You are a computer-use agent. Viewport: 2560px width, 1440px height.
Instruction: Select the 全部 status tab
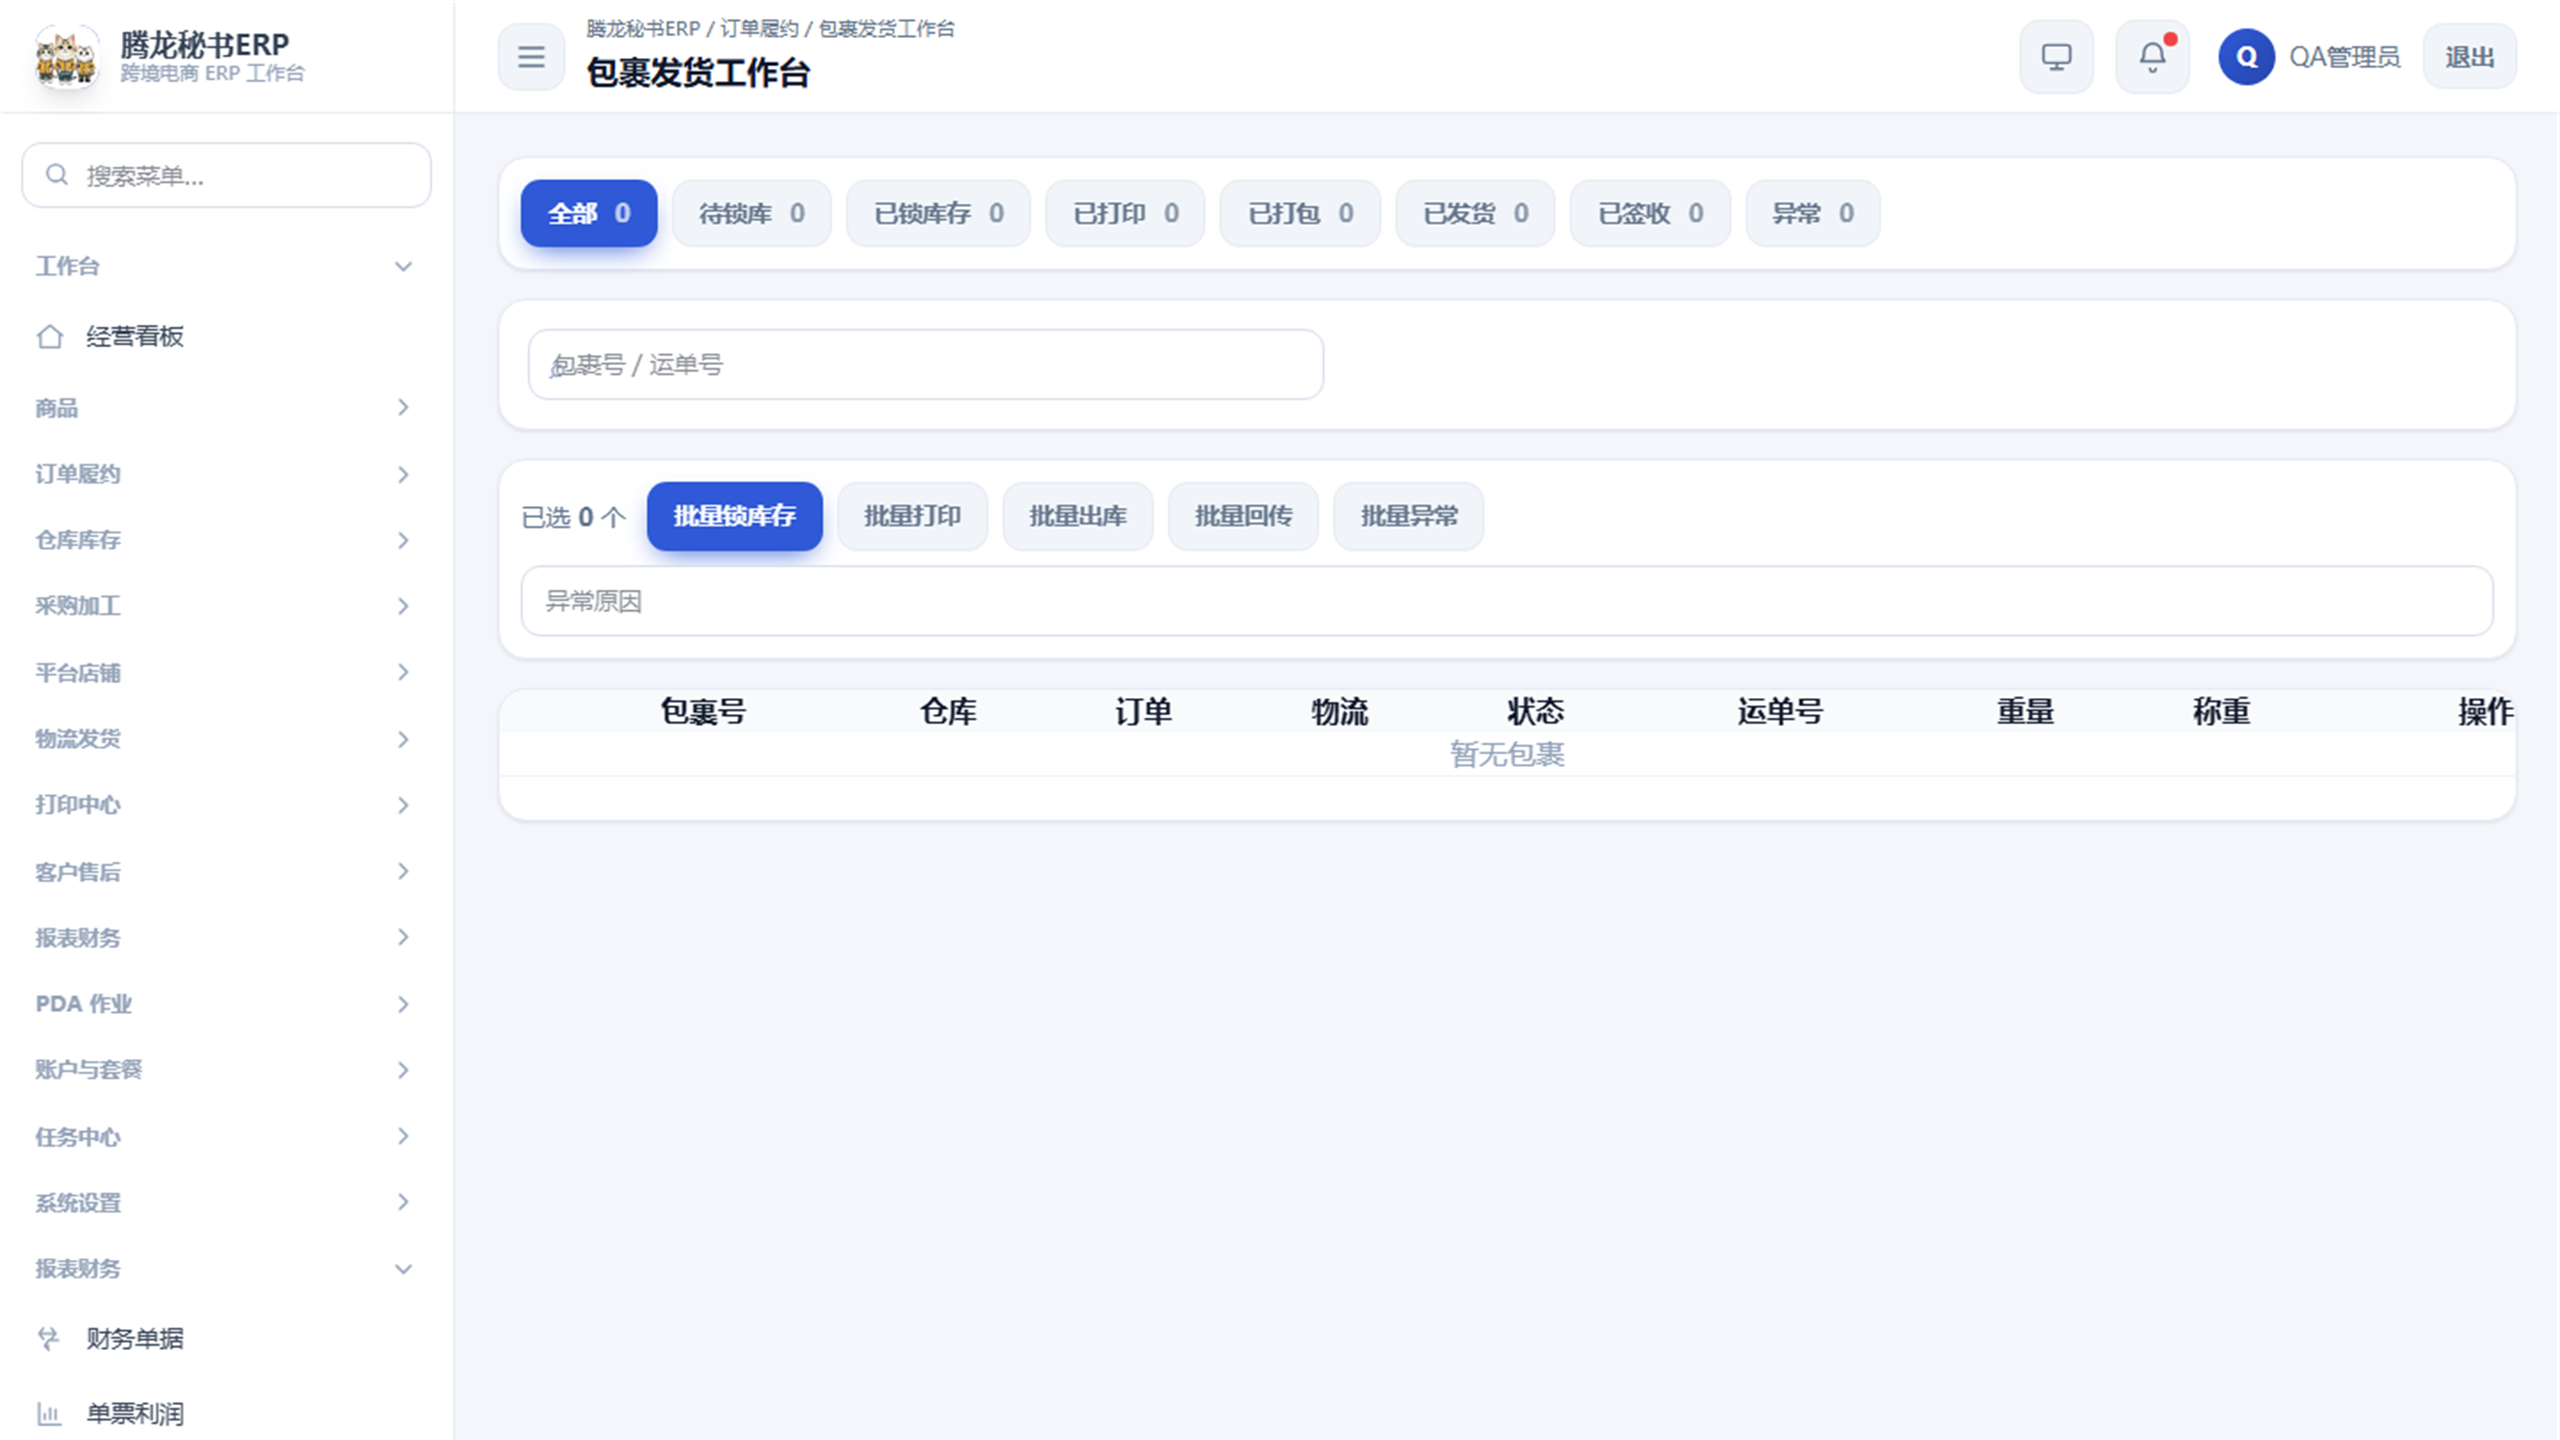point(589,213)
